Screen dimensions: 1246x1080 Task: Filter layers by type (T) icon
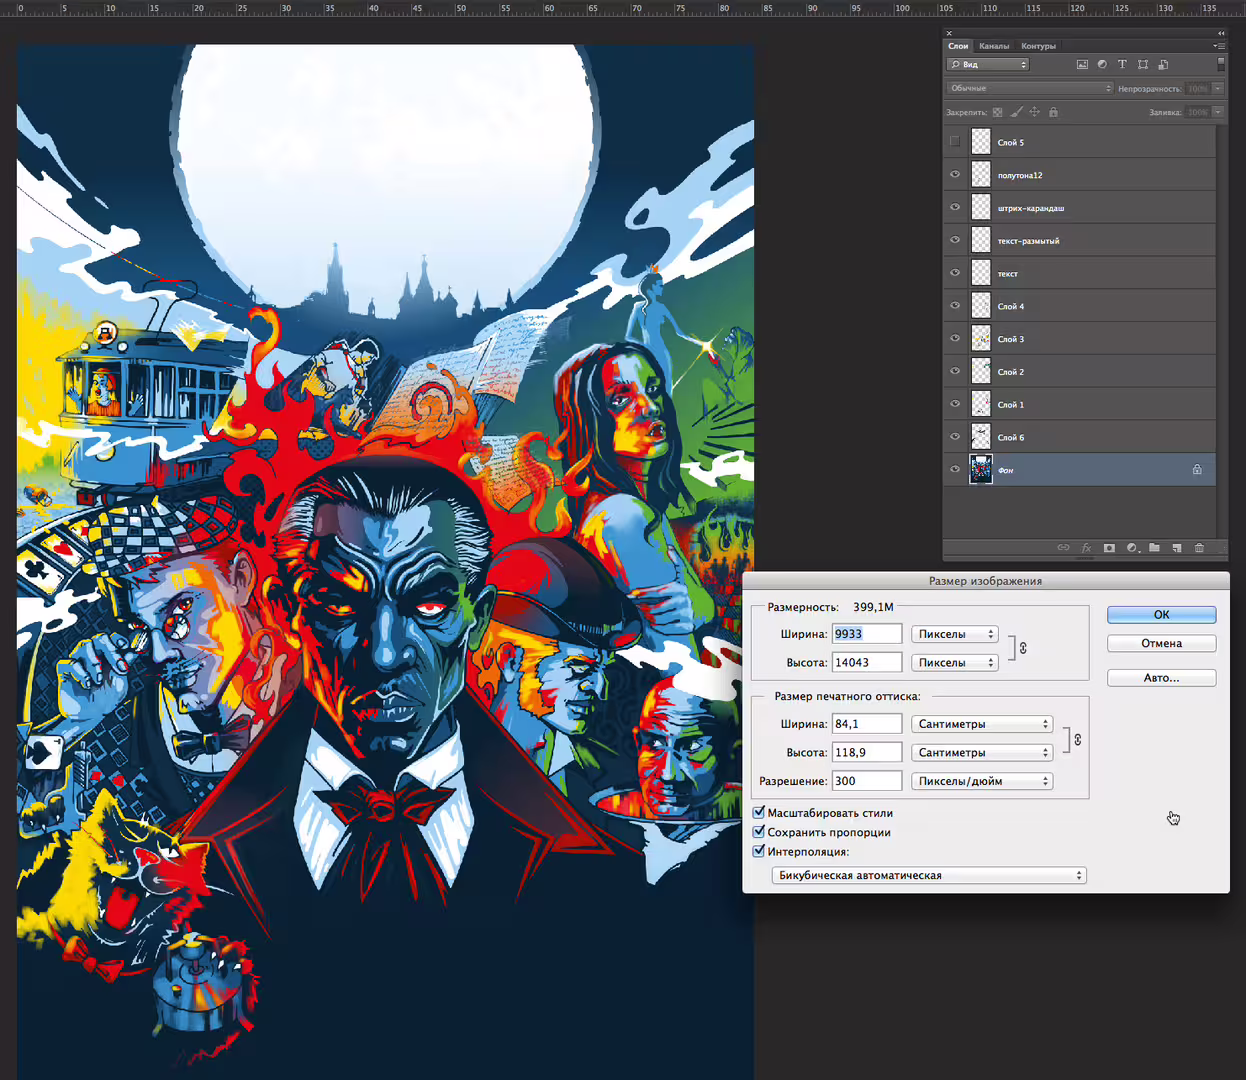pos(1122,64)
